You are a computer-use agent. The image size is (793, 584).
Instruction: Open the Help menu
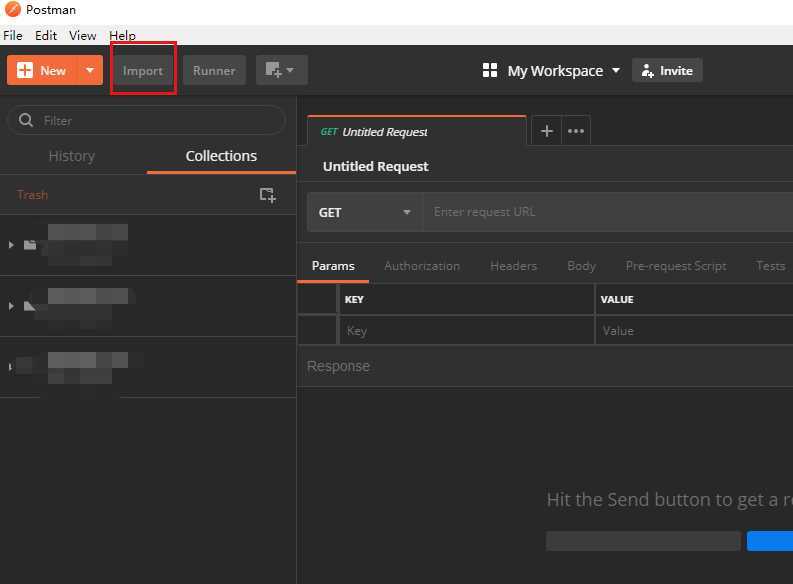[x=122, y=35]
